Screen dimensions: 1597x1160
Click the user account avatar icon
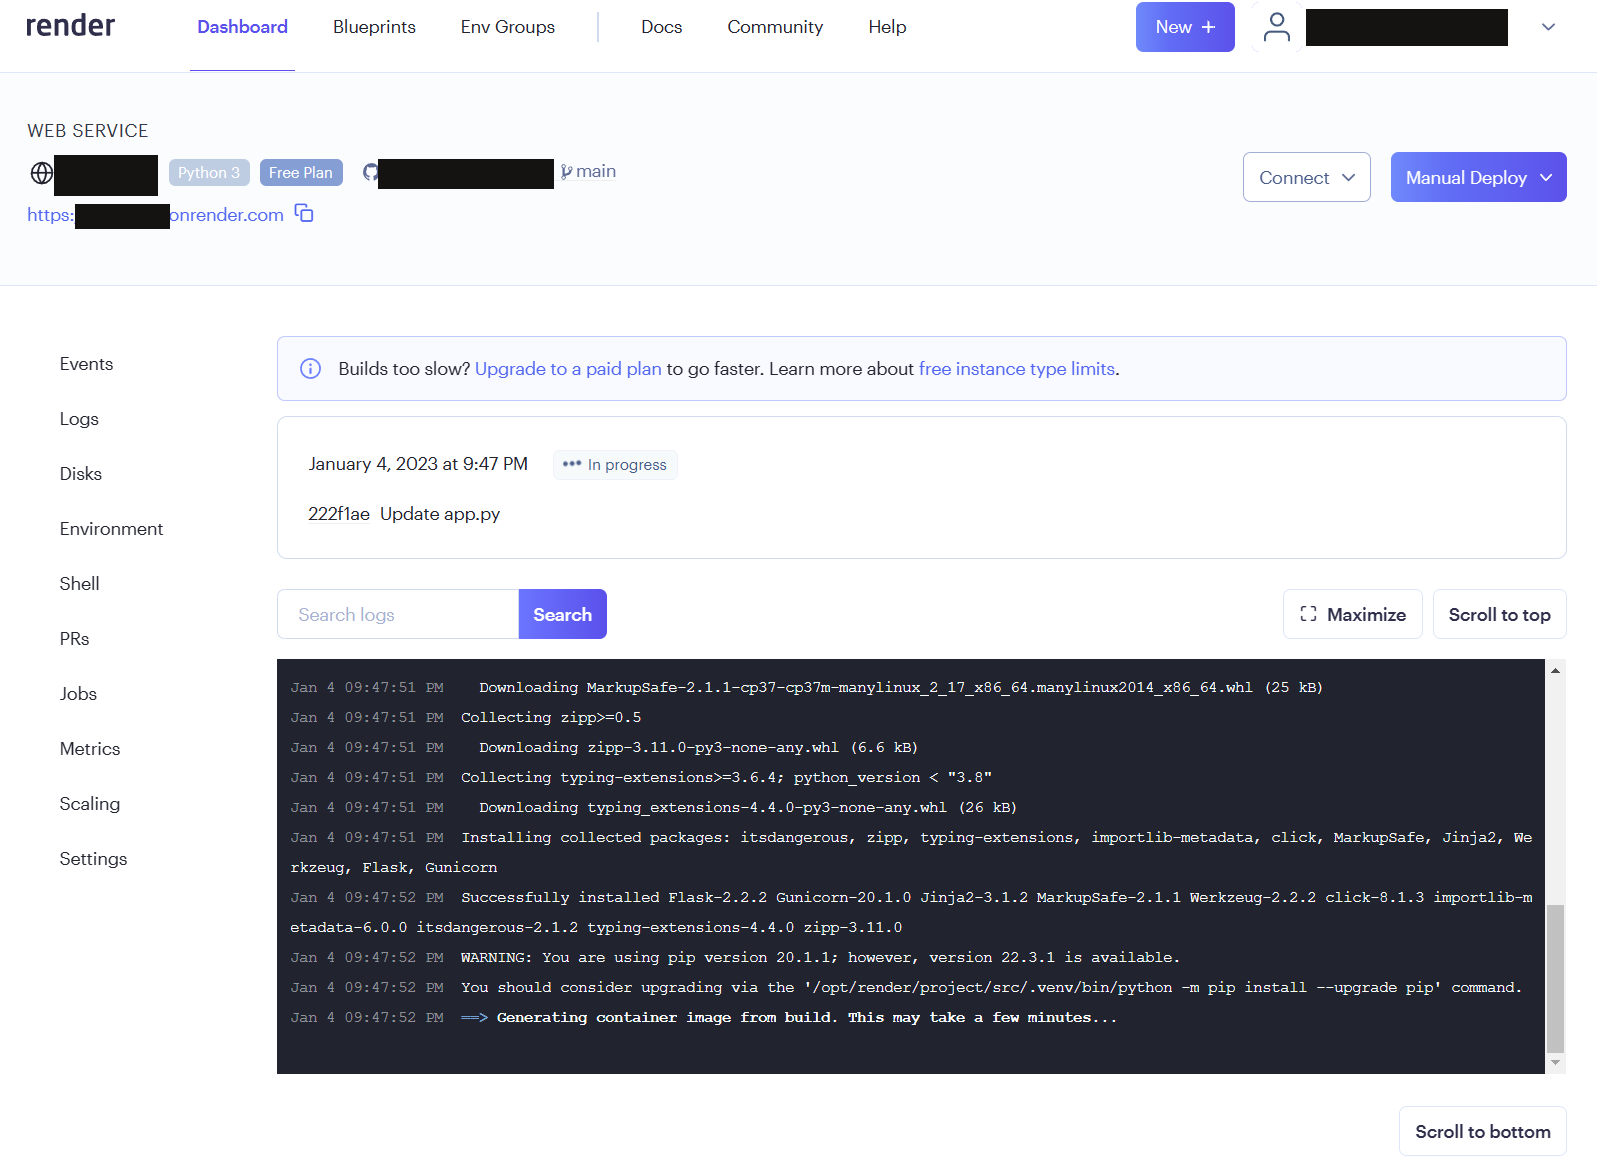point(1276,27)
